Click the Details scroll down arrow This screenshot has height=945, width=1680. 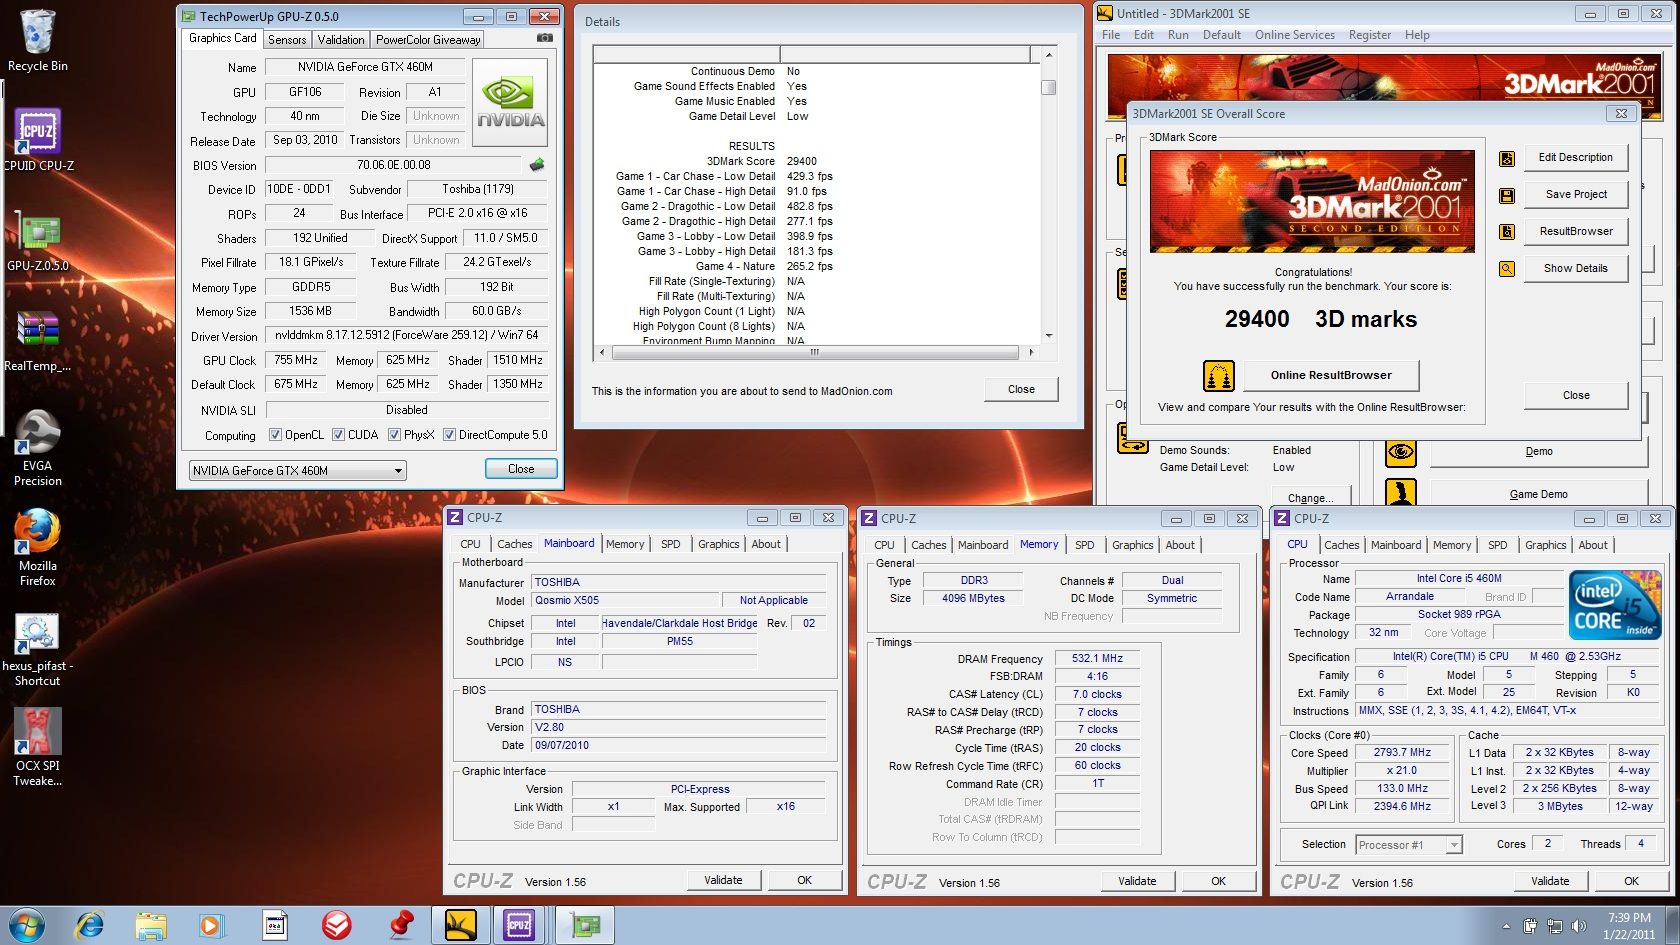1048,336
